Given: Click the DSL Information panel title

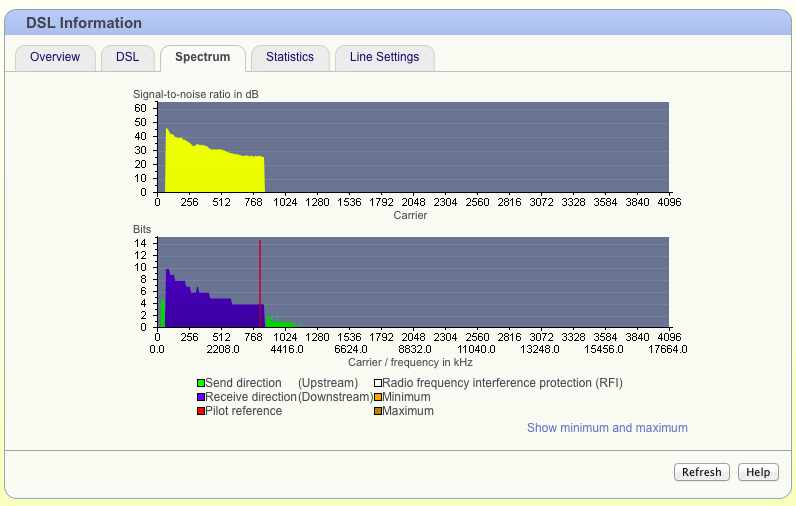Looking at the screenshot, I should pos(84,23).
